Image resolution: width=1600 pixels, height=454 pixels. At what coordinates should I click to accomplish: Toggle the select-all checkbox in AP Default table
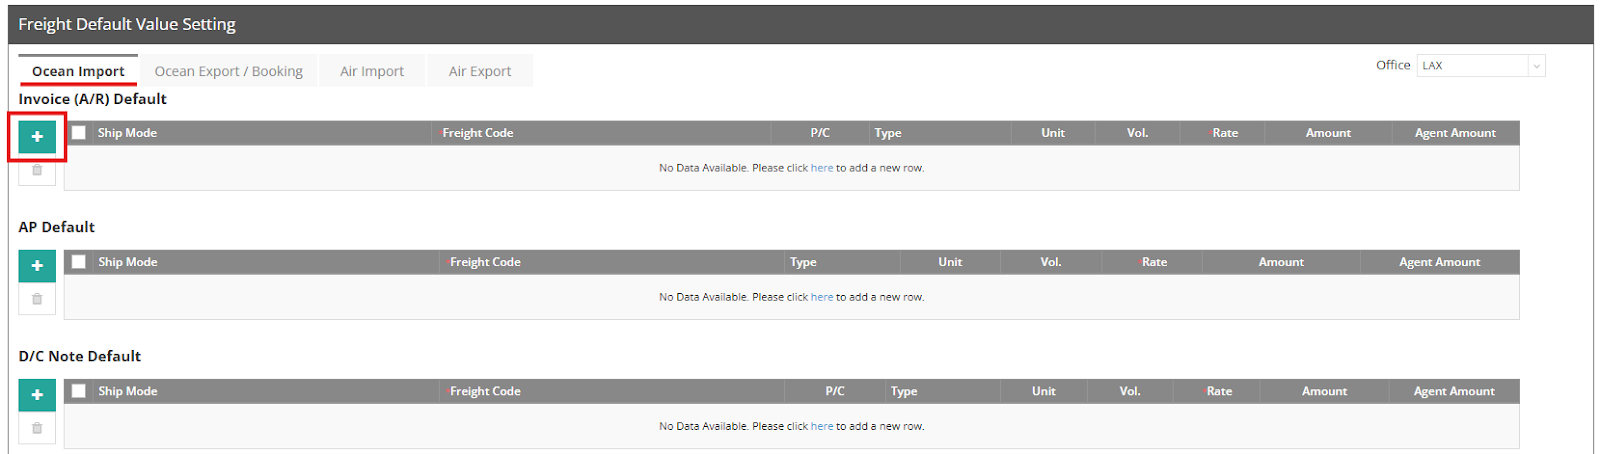(79, 261)
